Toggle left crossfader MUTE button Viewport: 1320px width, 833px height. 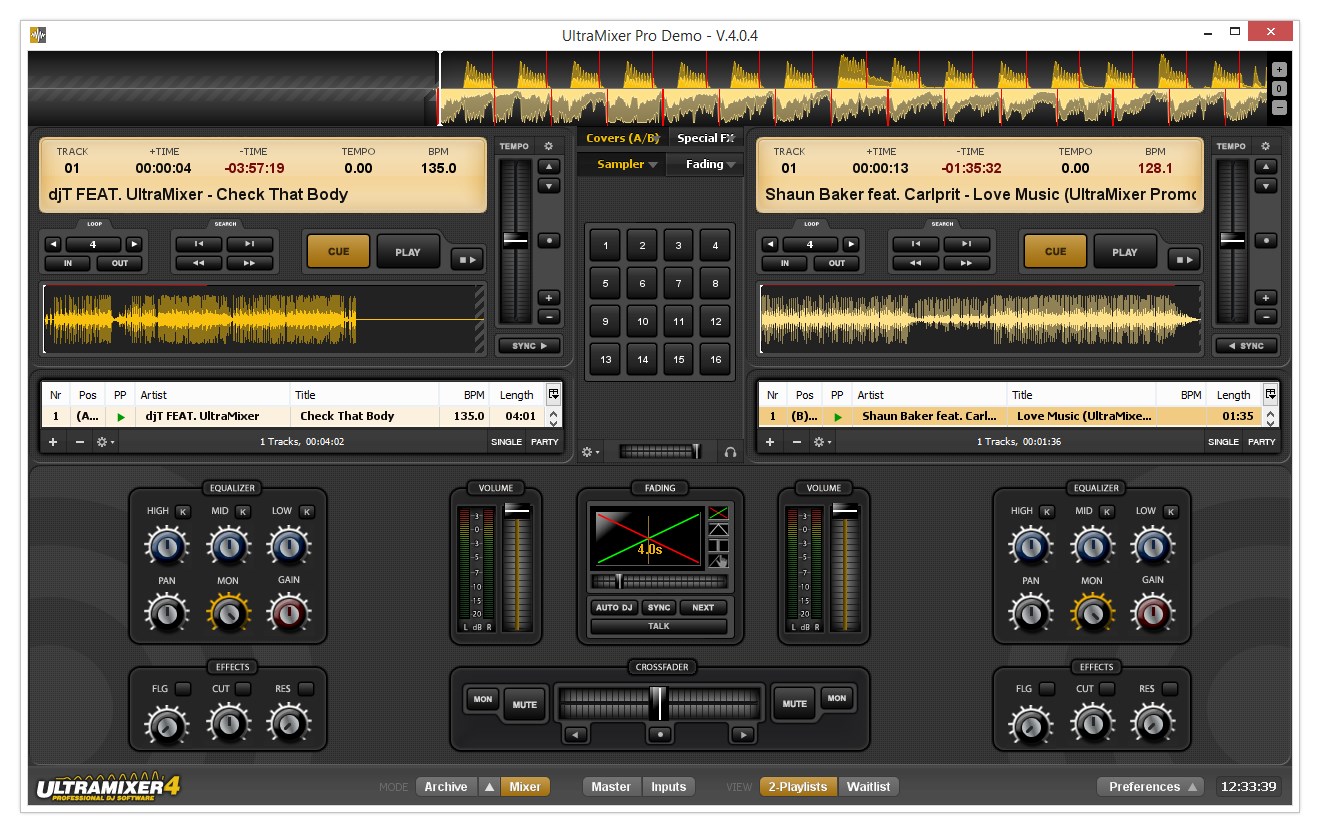click(x=525, y=704)
